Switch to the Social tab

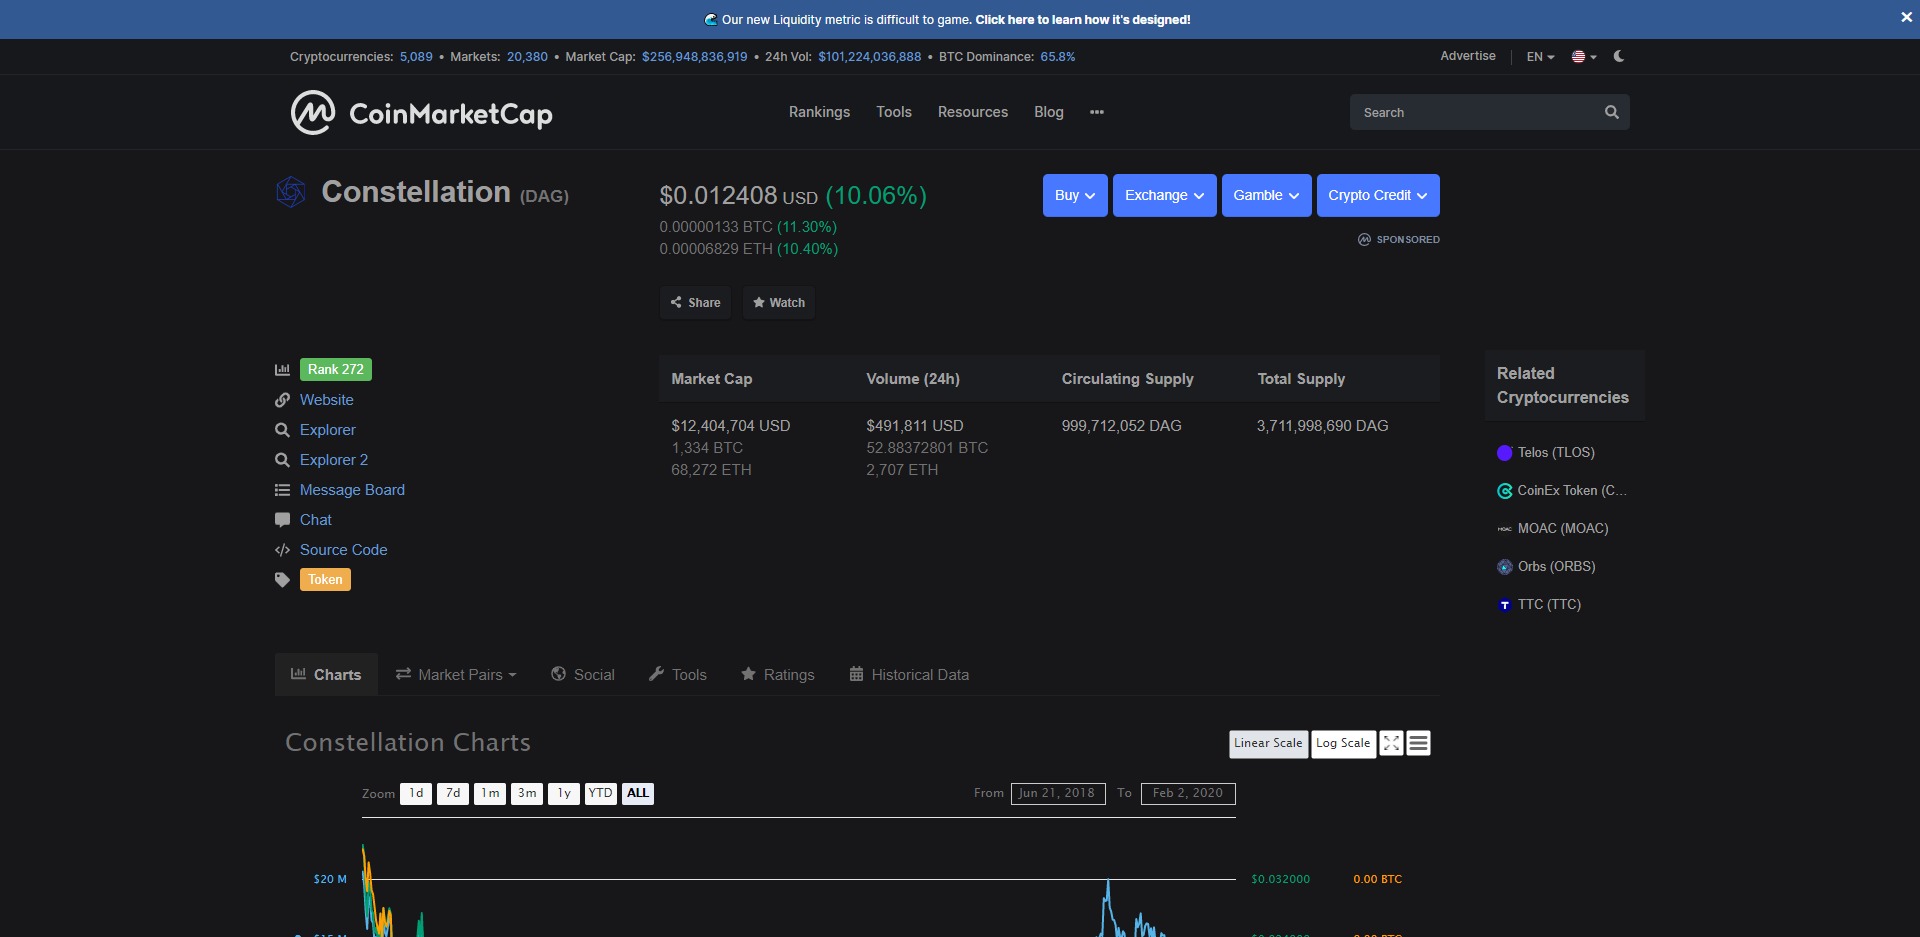click(x=583, y=674)
